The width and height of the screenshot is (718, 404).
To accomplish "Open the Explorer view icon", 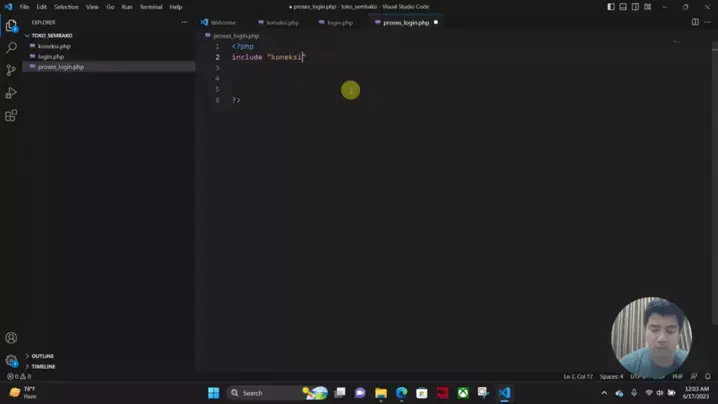I will (x=11, y=25).
